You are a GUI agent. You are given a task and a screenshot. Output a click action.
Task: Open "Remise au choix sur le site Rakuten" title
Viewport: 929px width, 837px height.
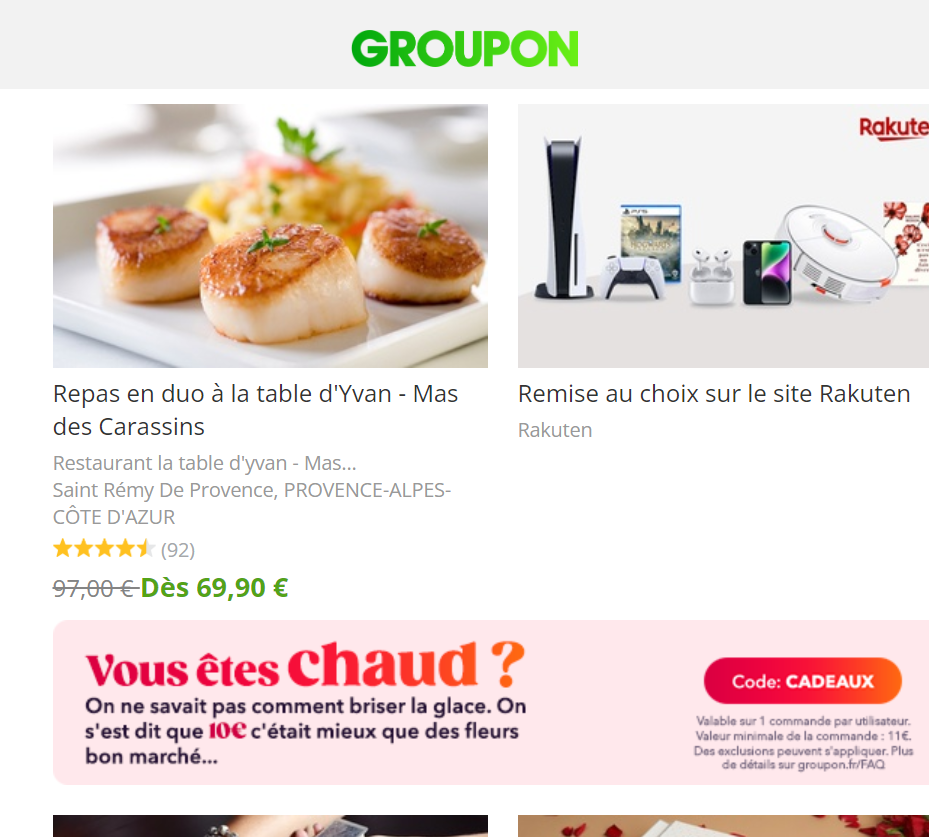(714, 394)
